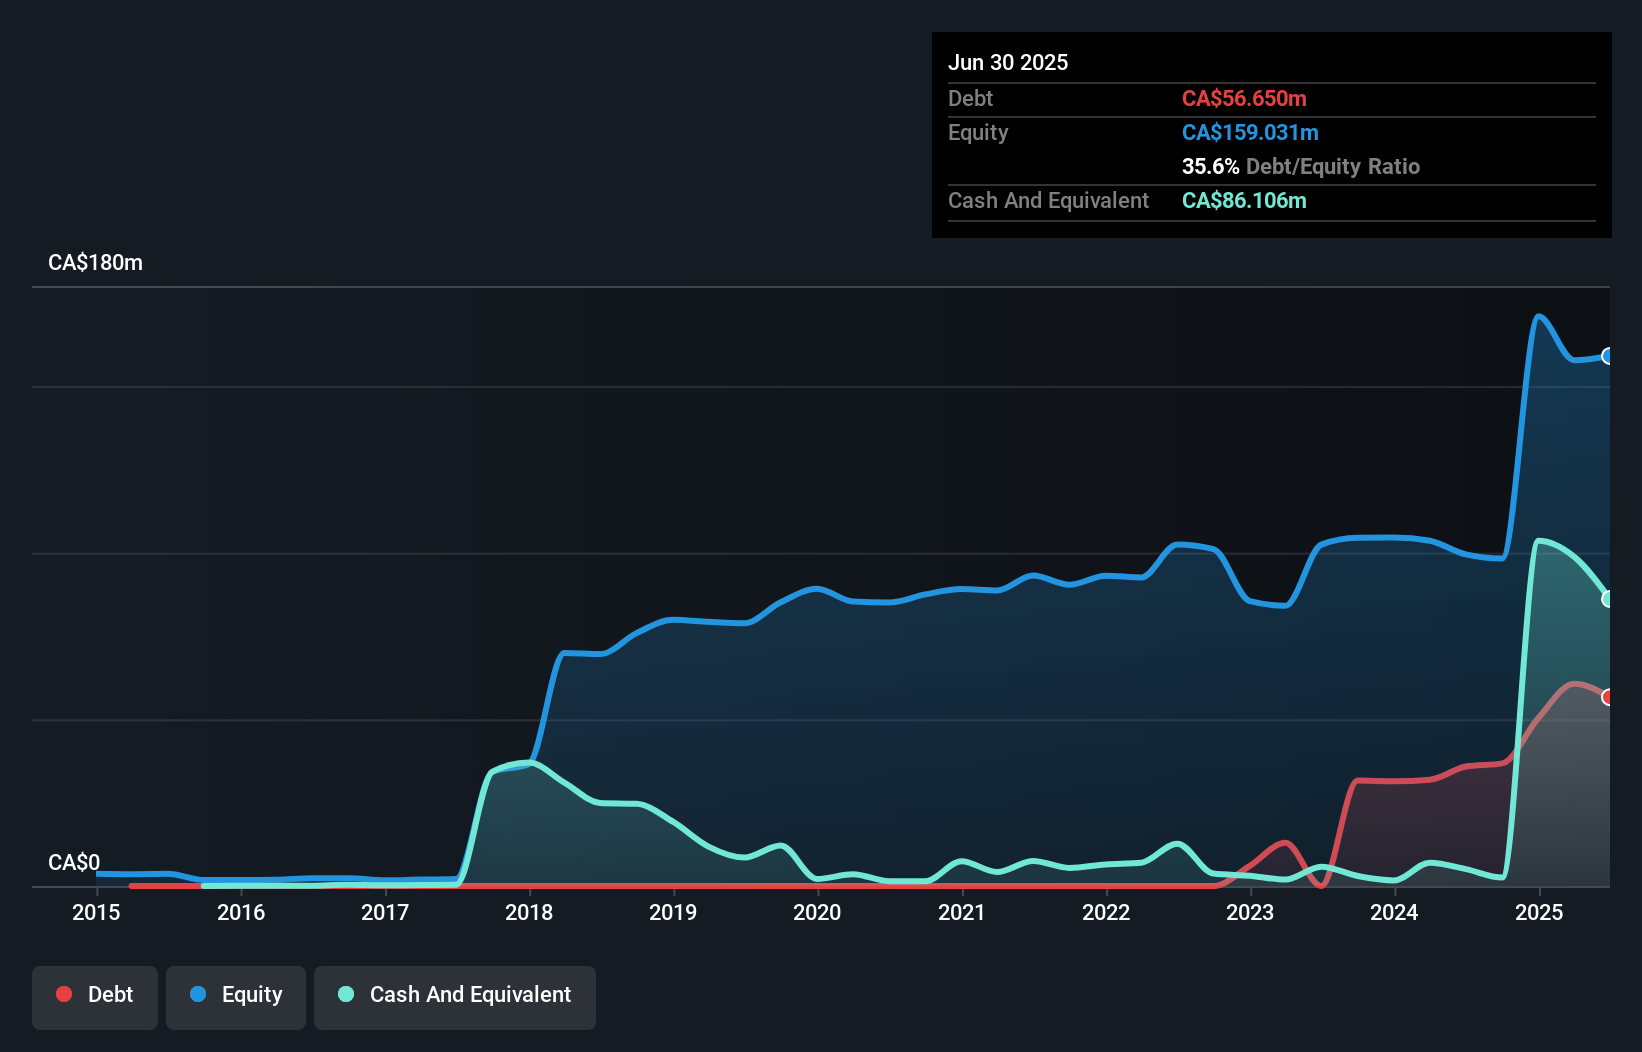The image size is (1642, 1052).
Task: Click the CA$180m gridline label
Action: tap(95, 262)
